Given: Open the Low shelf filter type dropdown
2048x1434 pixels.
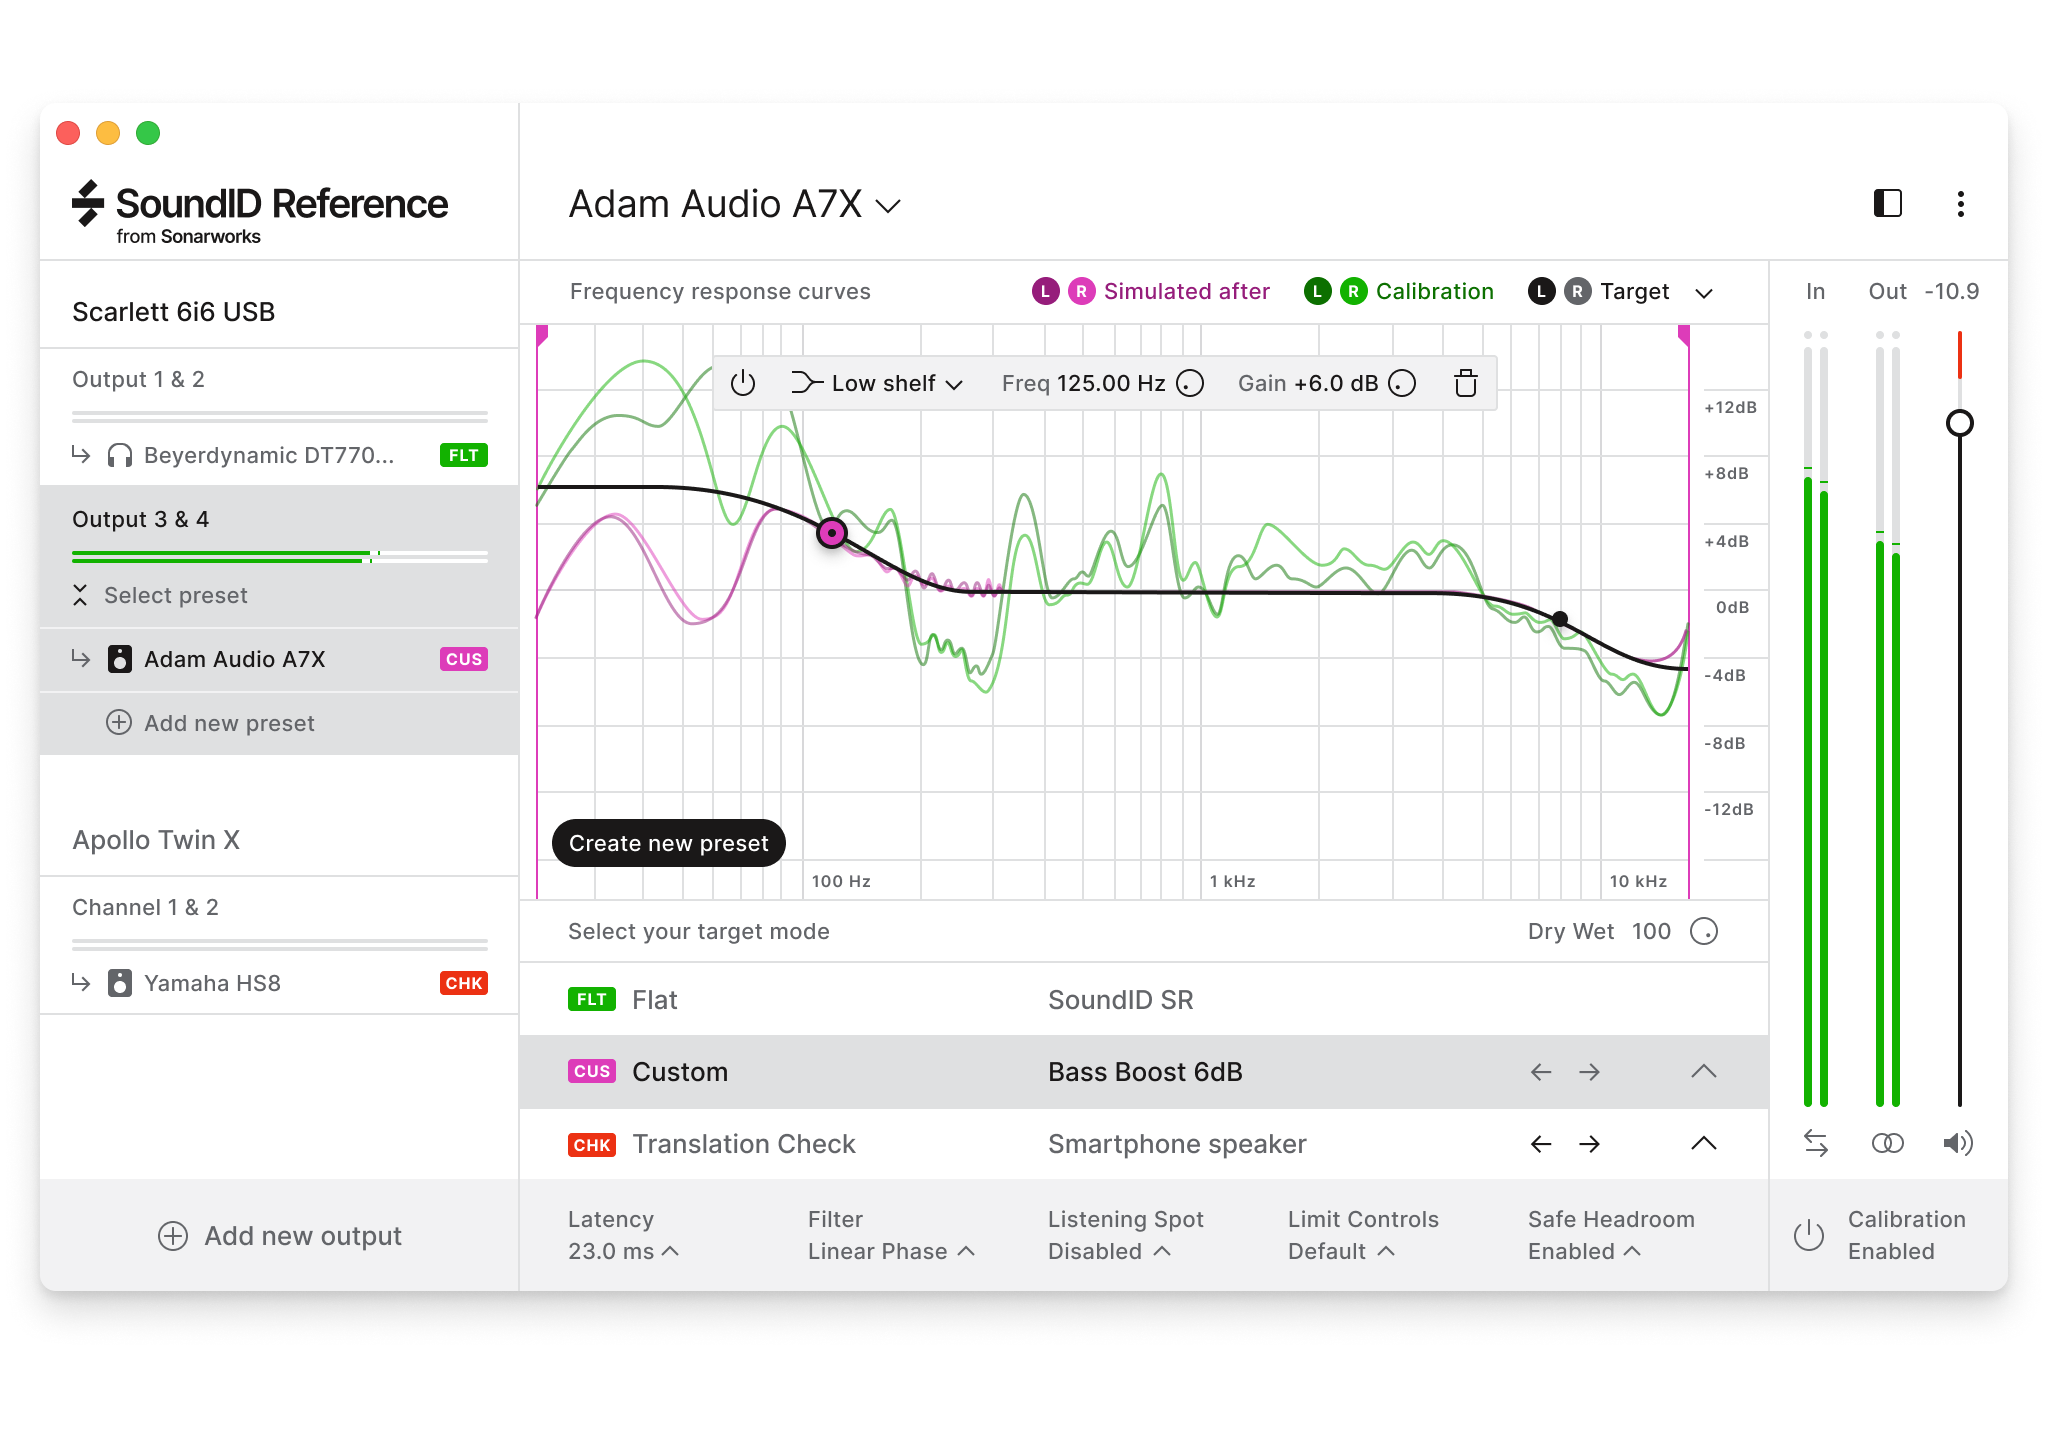Looking at the screenshot, I should click(x=897, y=383).
